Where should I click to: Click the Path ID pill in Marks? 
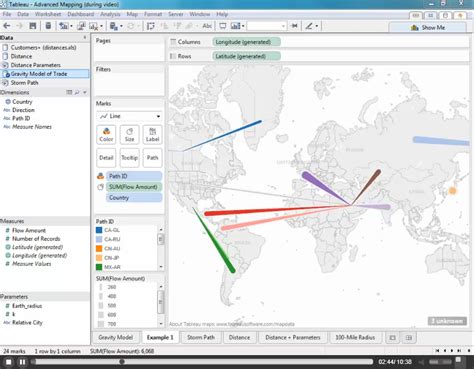[x=134, y=176]
